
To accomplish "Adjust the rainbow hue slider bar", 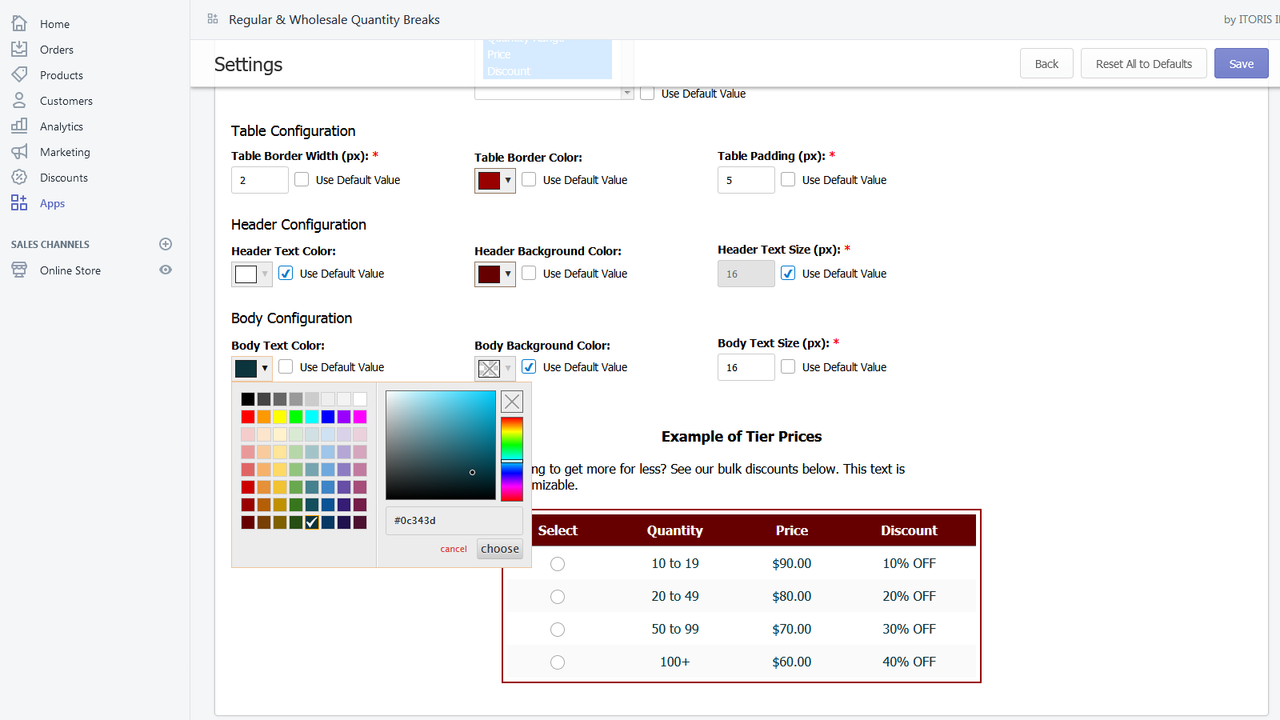I will [512, 458].
